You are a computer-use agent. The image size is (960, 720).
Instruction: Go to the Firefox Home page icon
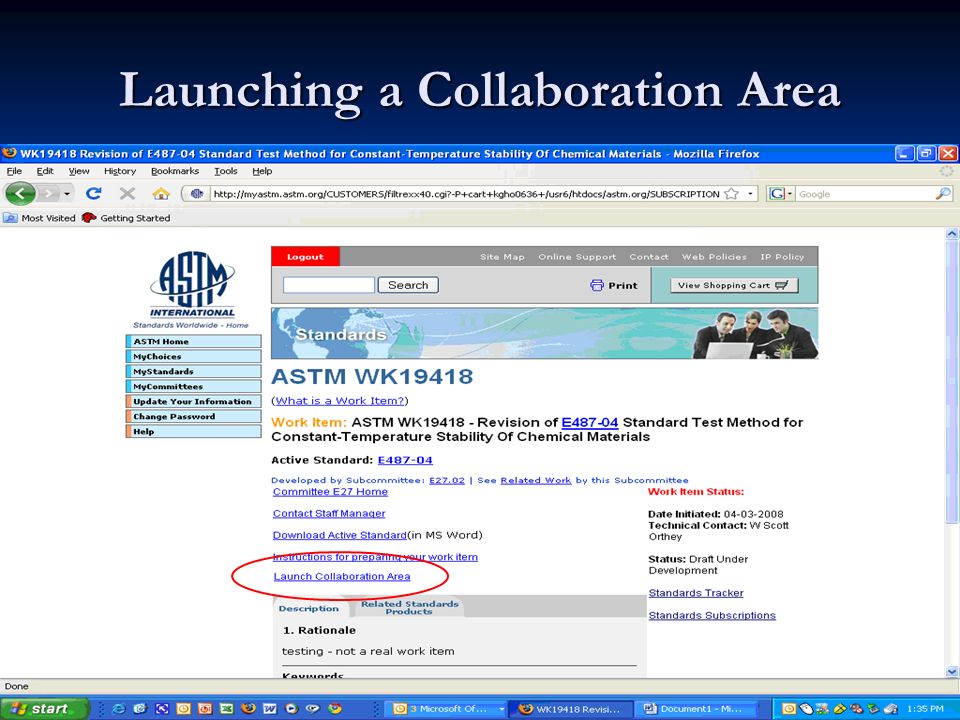pos(161,193)
